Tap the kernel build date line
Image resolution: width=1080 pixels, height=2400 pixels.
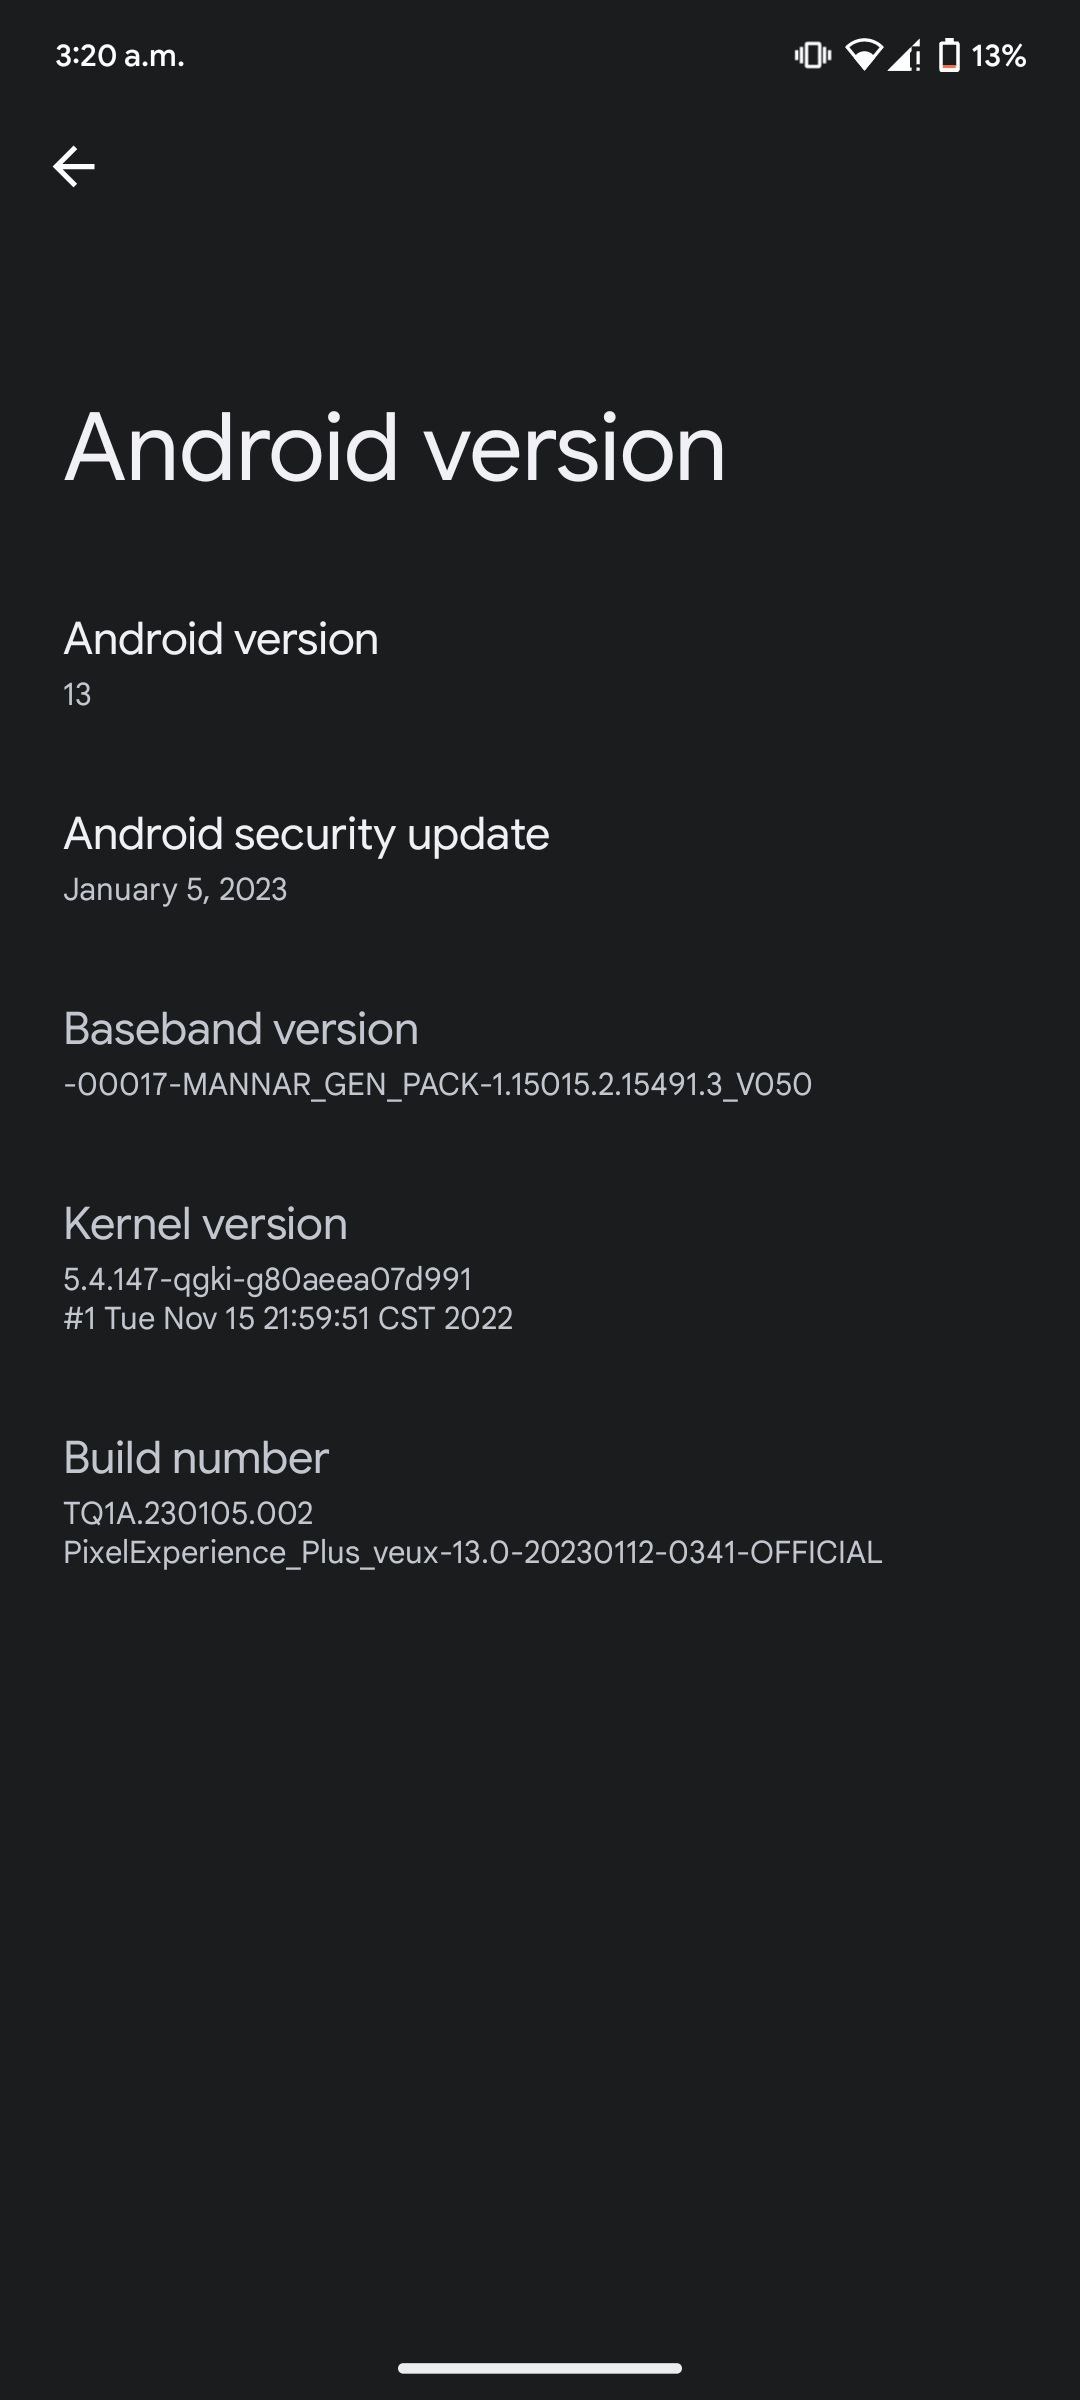[288, 1318]
